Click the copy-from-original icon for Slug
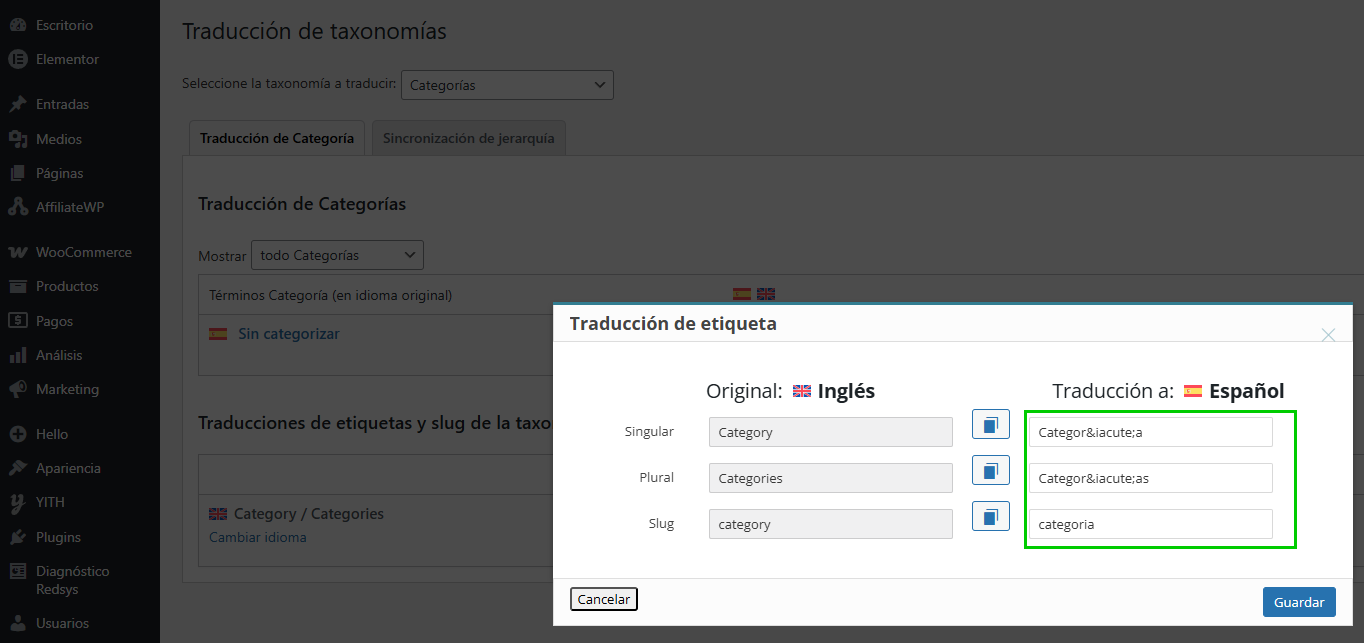This screenshot has height=643, width=1364. click(x=990, y=517)
